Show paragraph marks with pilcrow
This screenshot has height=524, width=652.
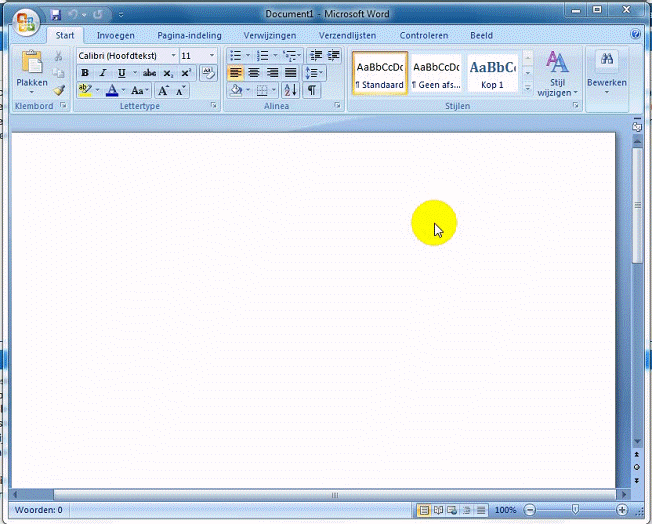311,90
